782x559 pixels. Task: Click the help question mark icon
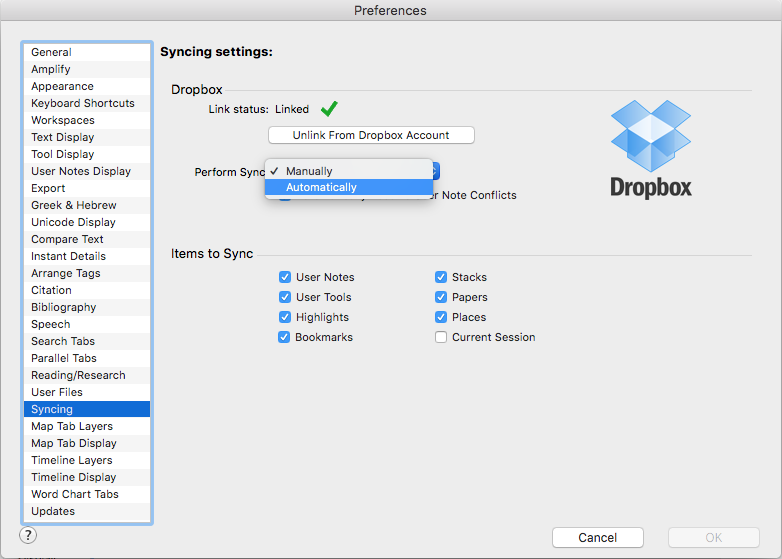(28, 535)
